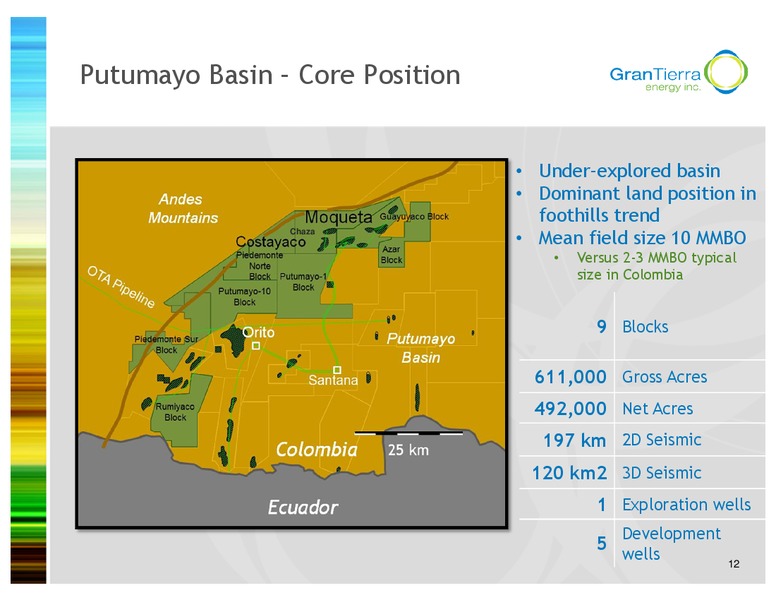Click the '3D Seismic' label
The height and width of the screenshot is (600, 776).
pos(662,473)
